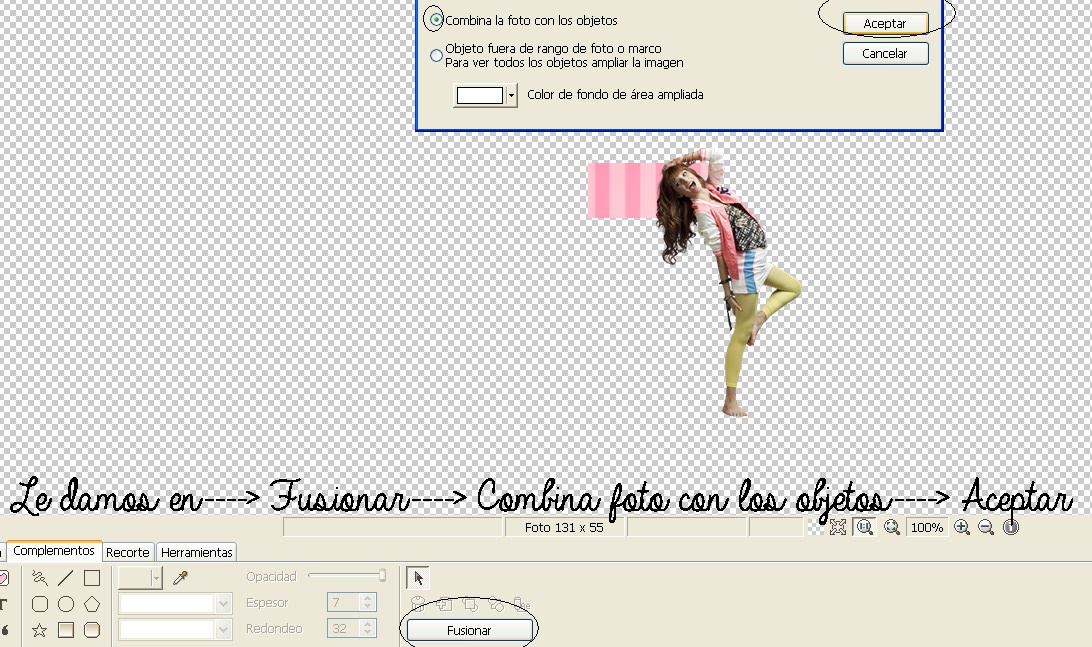Select the outline rounded-rectangle shape tool
Image resolution: width=1092 pixels, height=647 pixels.
[x=40, y=604]
